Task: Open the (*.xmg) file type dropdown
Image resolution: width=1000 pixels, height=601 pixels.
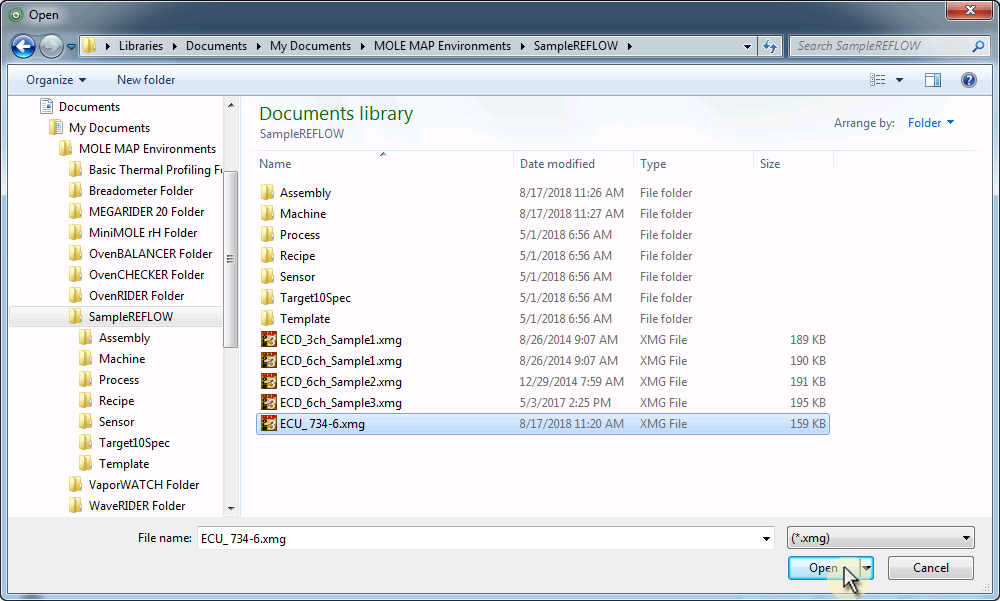Action: [881, 538]
